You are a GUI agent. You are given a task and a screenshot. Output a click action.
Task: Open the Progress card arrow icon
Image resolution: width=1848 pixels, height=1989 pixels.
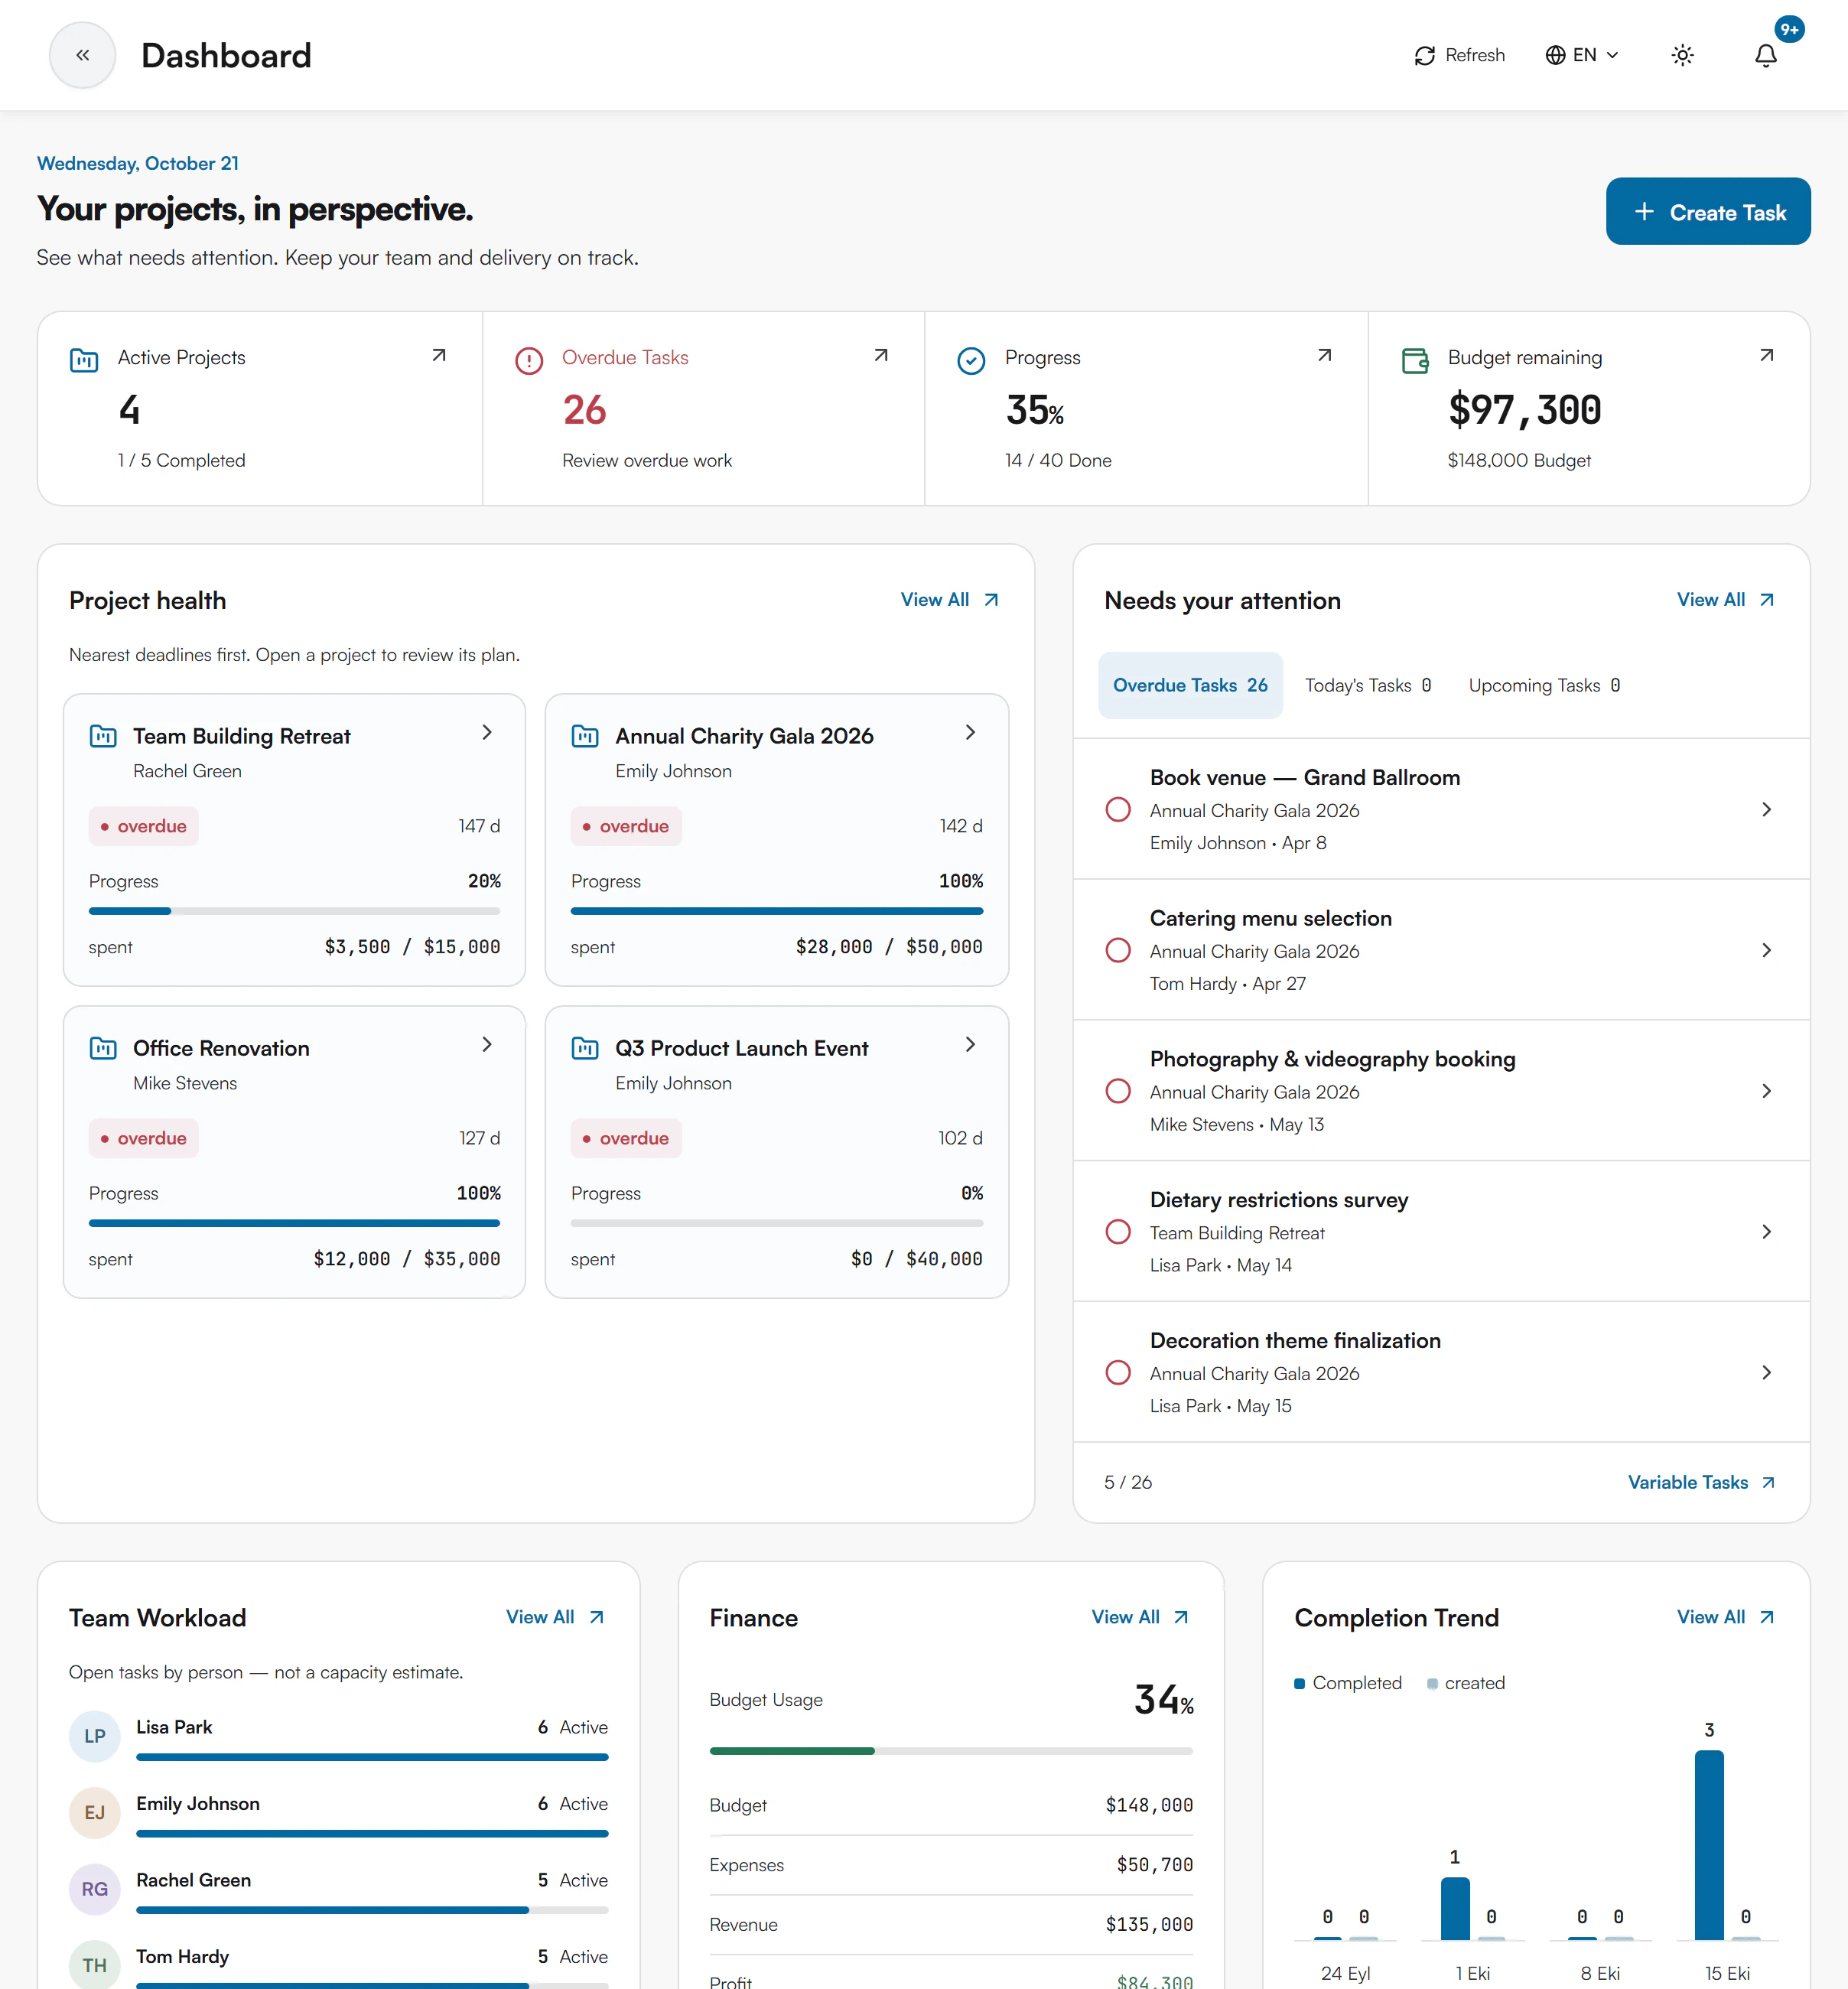[1324, 355]
